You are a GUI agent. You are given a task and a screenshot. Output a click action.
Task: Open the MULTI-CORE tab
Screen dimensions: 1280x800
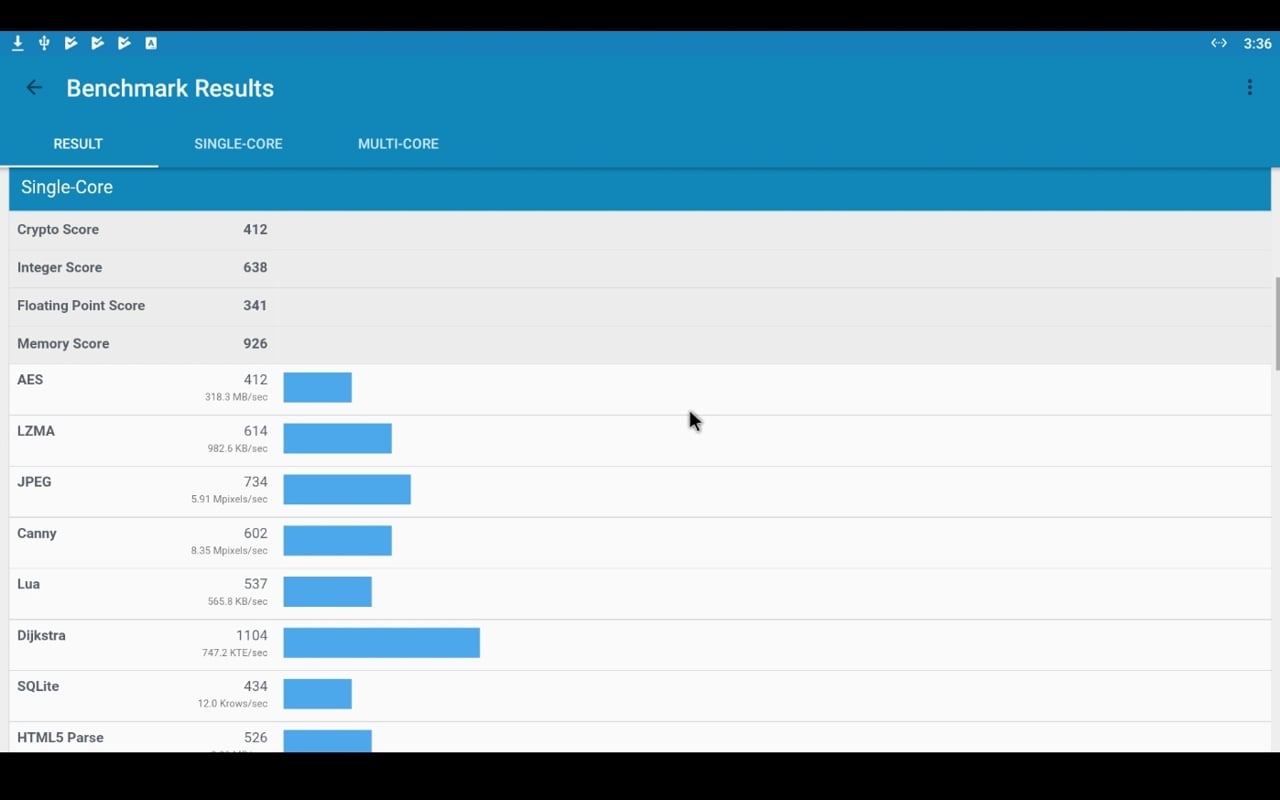tap(398, 144)
